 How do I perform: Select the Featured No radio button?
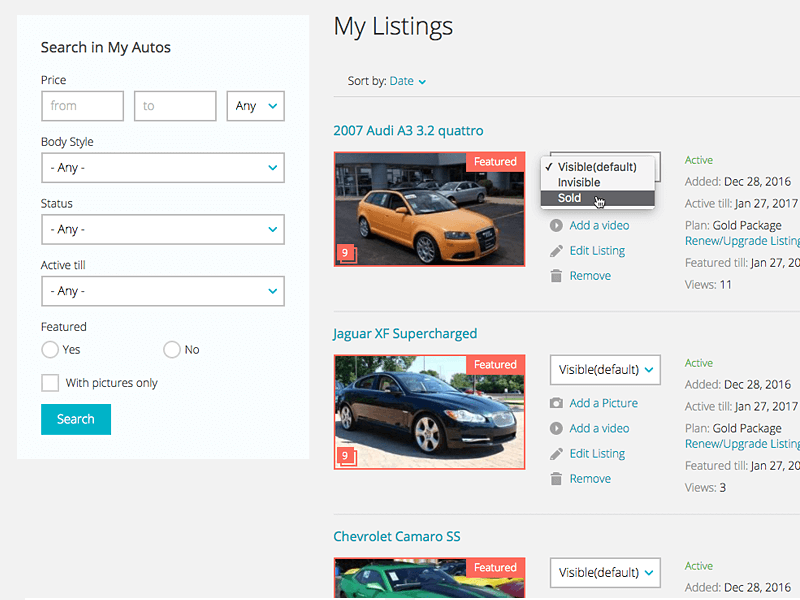(172, 349)
